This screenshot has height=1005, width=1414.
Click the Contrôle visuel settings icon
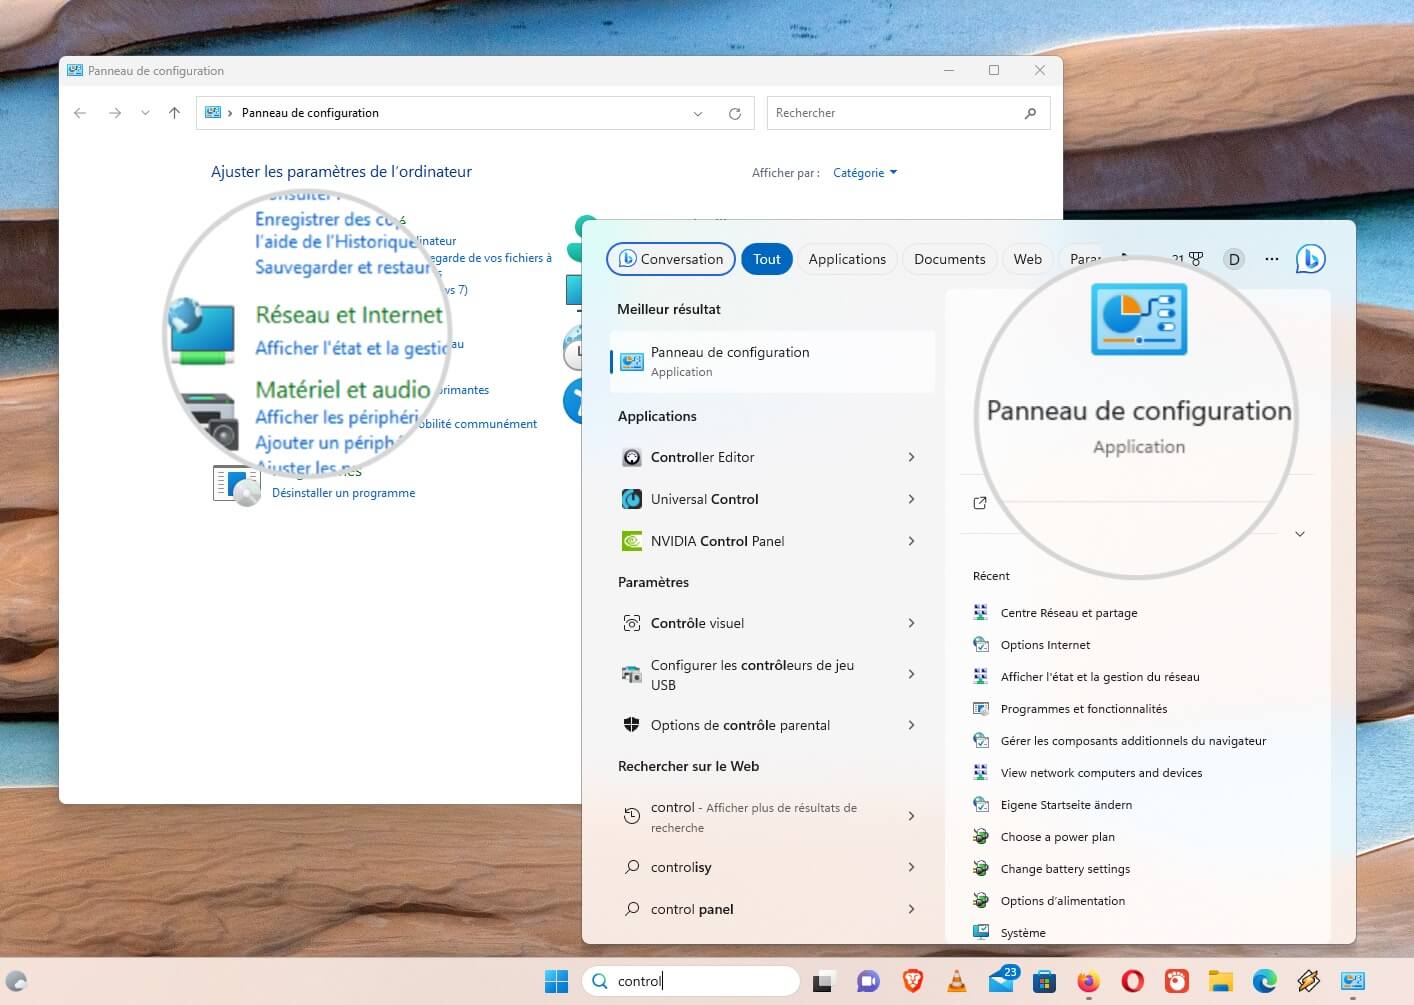(x=632, y=623)
